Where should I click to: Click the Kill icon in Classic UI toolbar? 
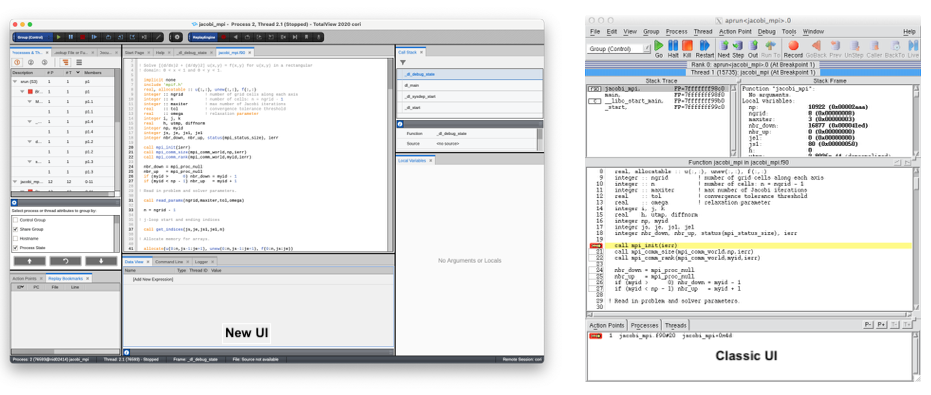point(687,45)
